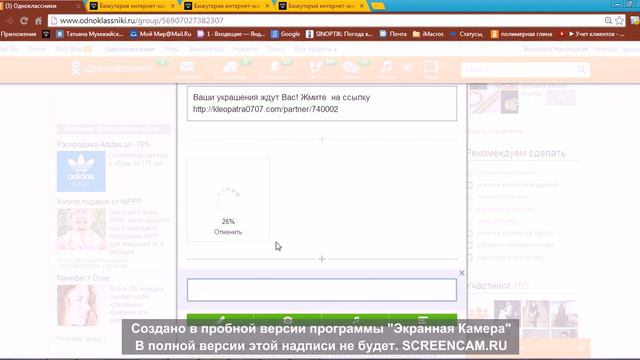Check the last recommendation list checkbox

(x=469, y=258)
